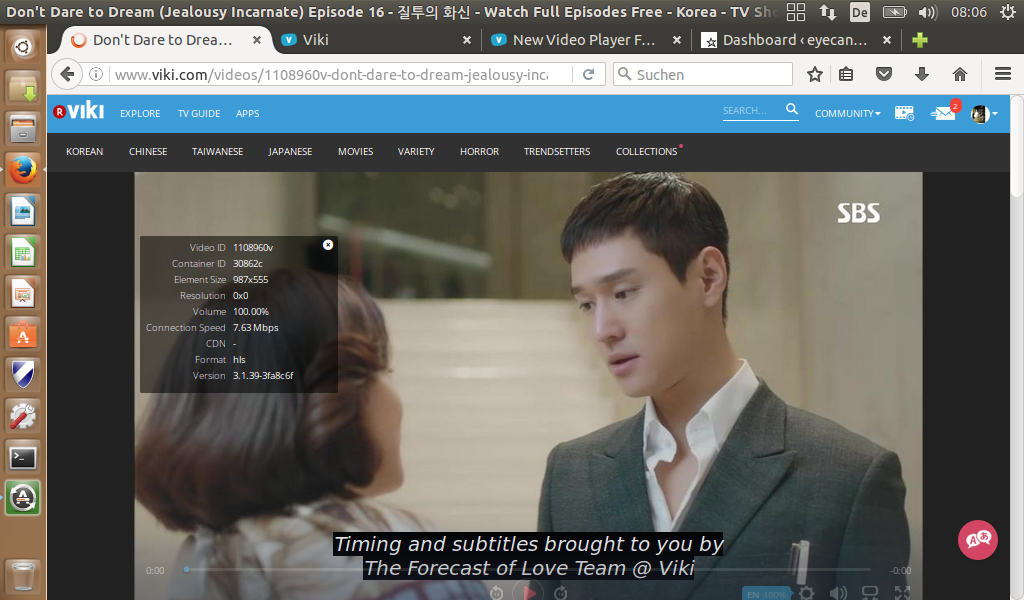Image resolution: width=1024 pixels, height=600 pixels.
Task: Open the Viki messages envelope icon
Action: [942, 114]
